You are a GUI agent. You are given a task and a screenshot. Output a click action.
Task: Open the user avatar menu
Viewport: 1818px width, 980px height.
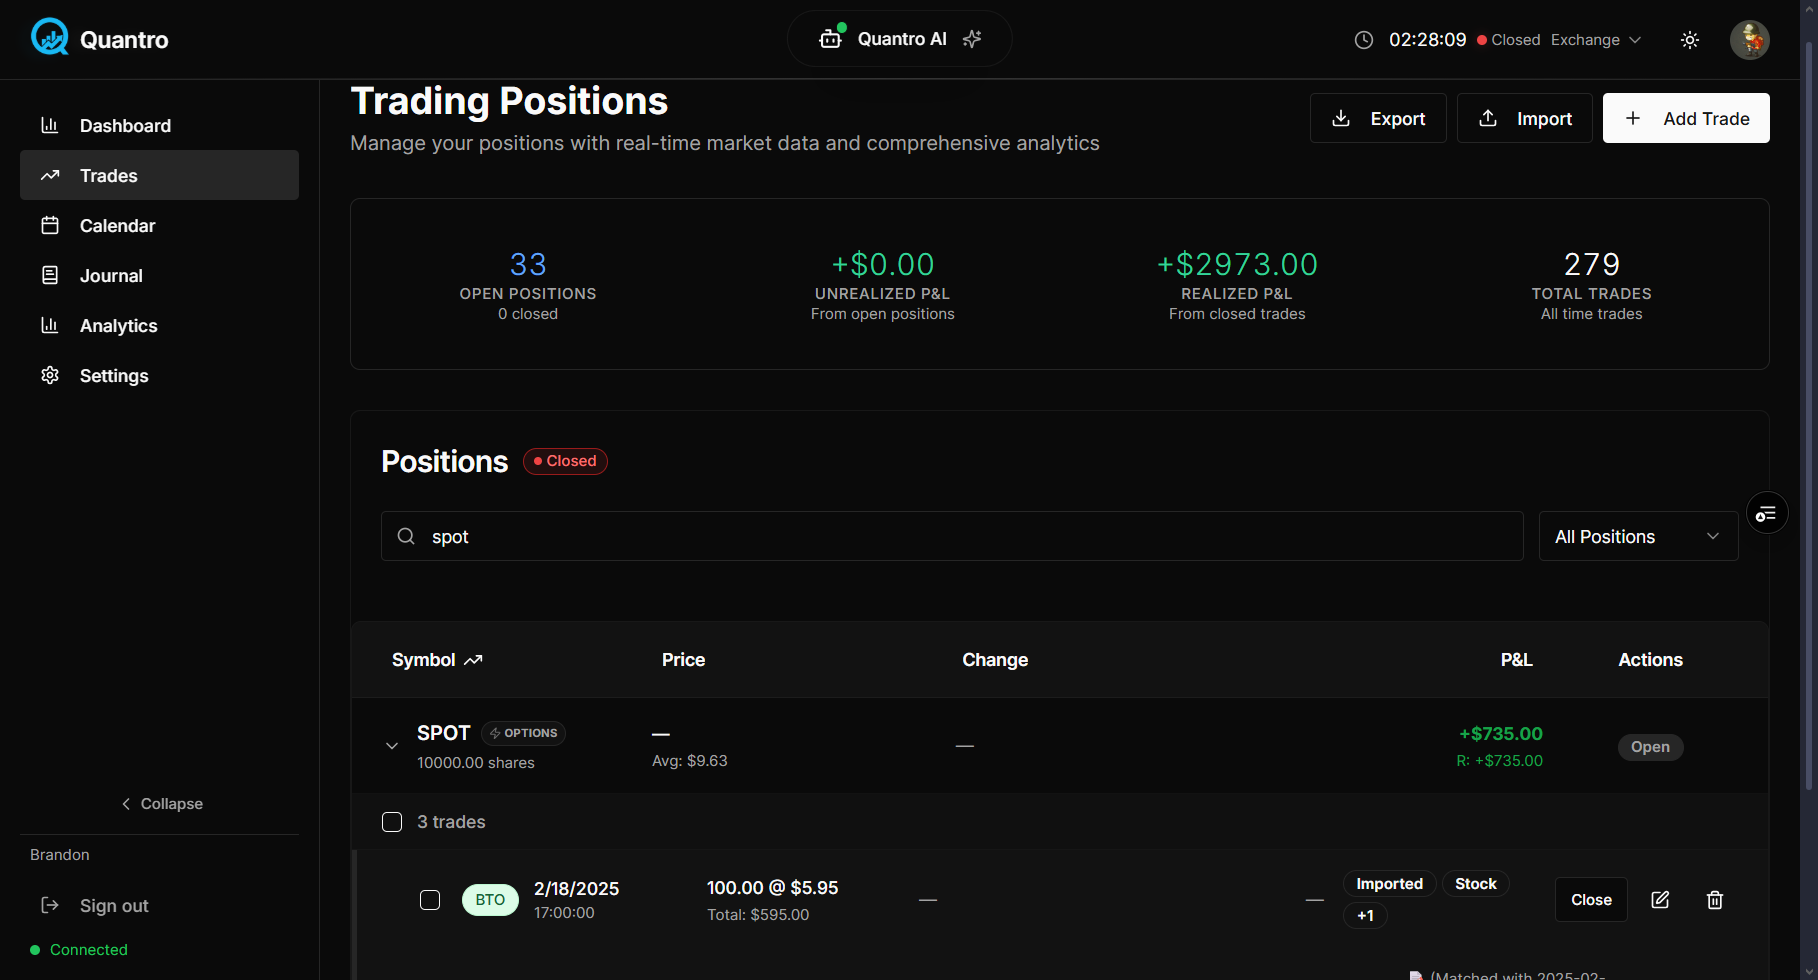1750,40
